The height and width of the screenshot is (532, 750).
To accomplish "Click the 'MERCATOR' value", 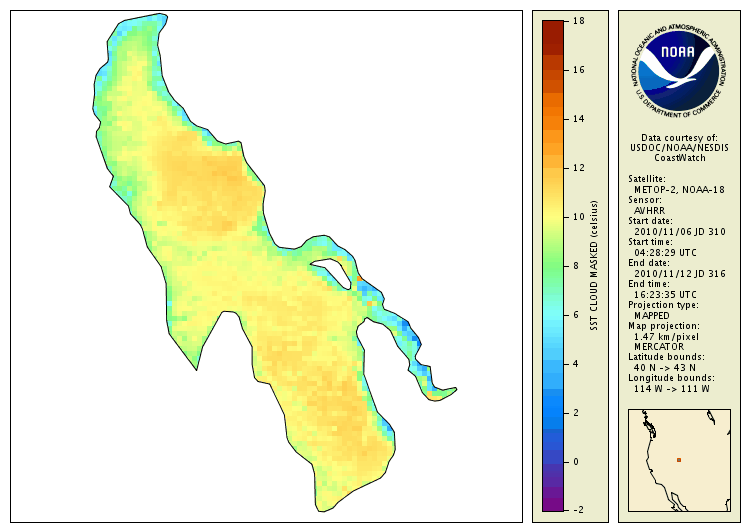I will click(659, 346).
